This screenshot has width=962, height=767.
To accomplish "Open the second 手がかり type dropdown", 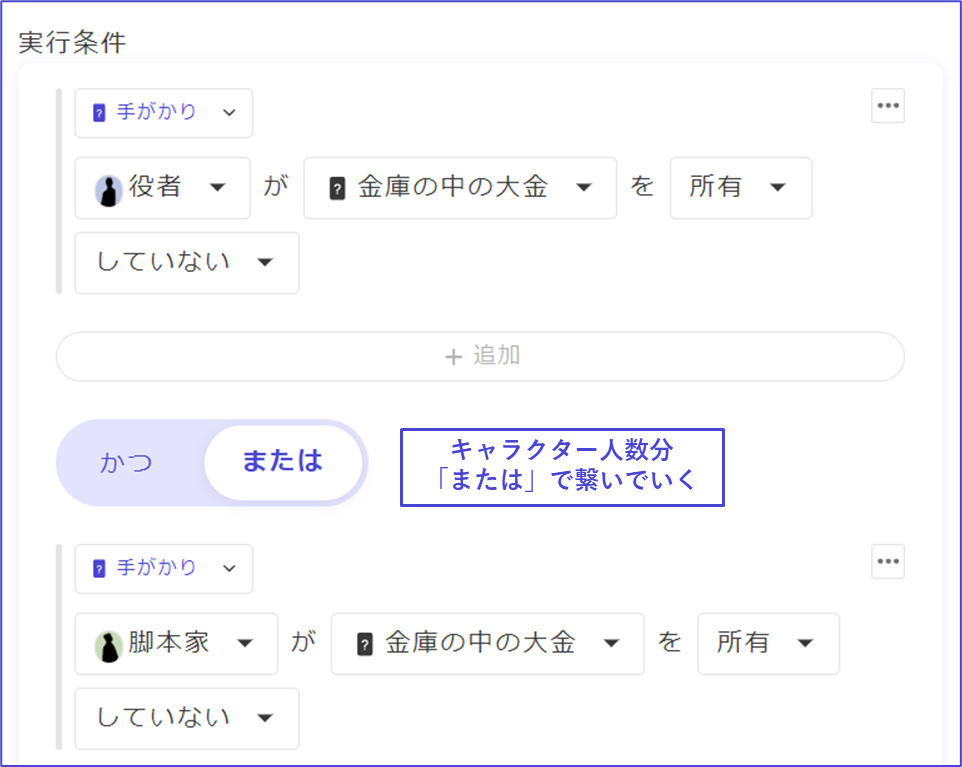I will coord(164,569).
